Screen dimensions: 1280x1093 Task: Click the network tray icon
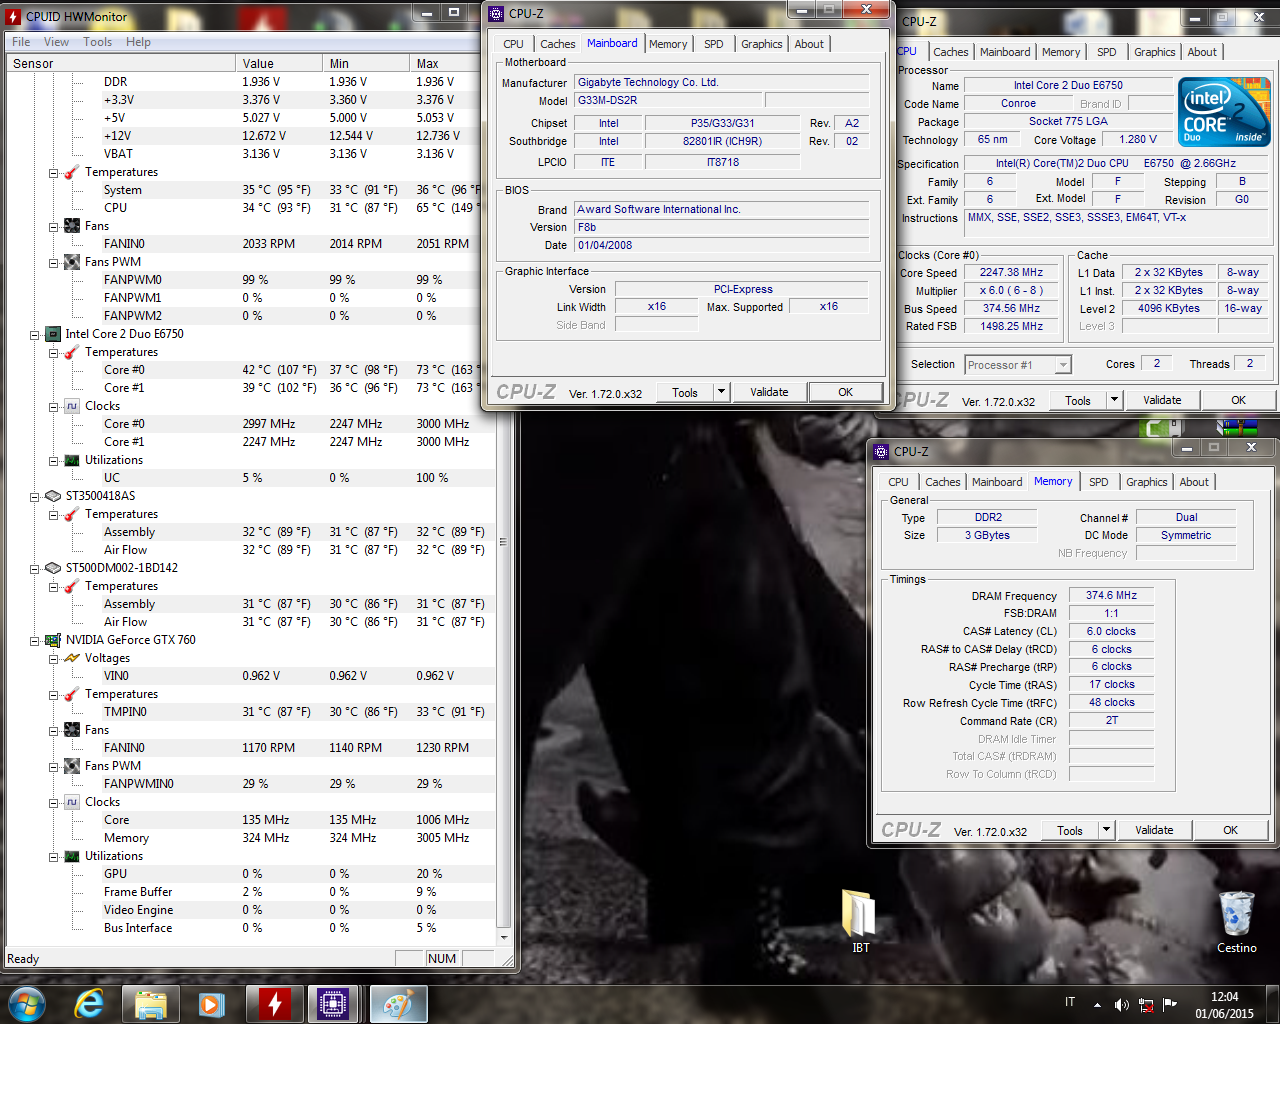[x=1146, y=1005]
